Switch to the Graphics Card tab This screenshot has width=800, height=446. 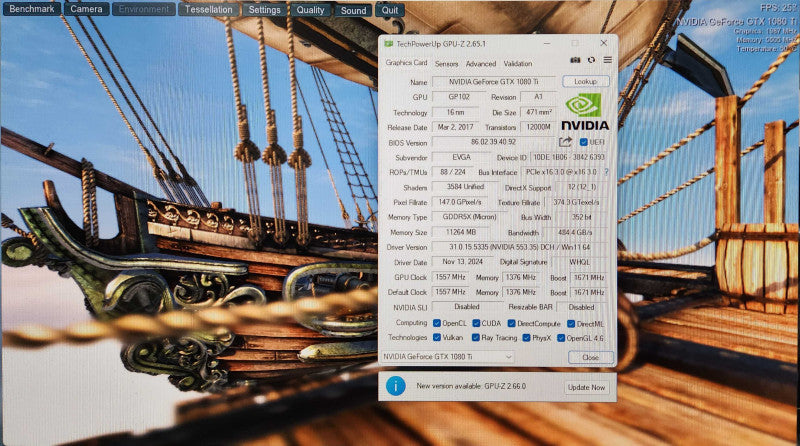[406, 63]
